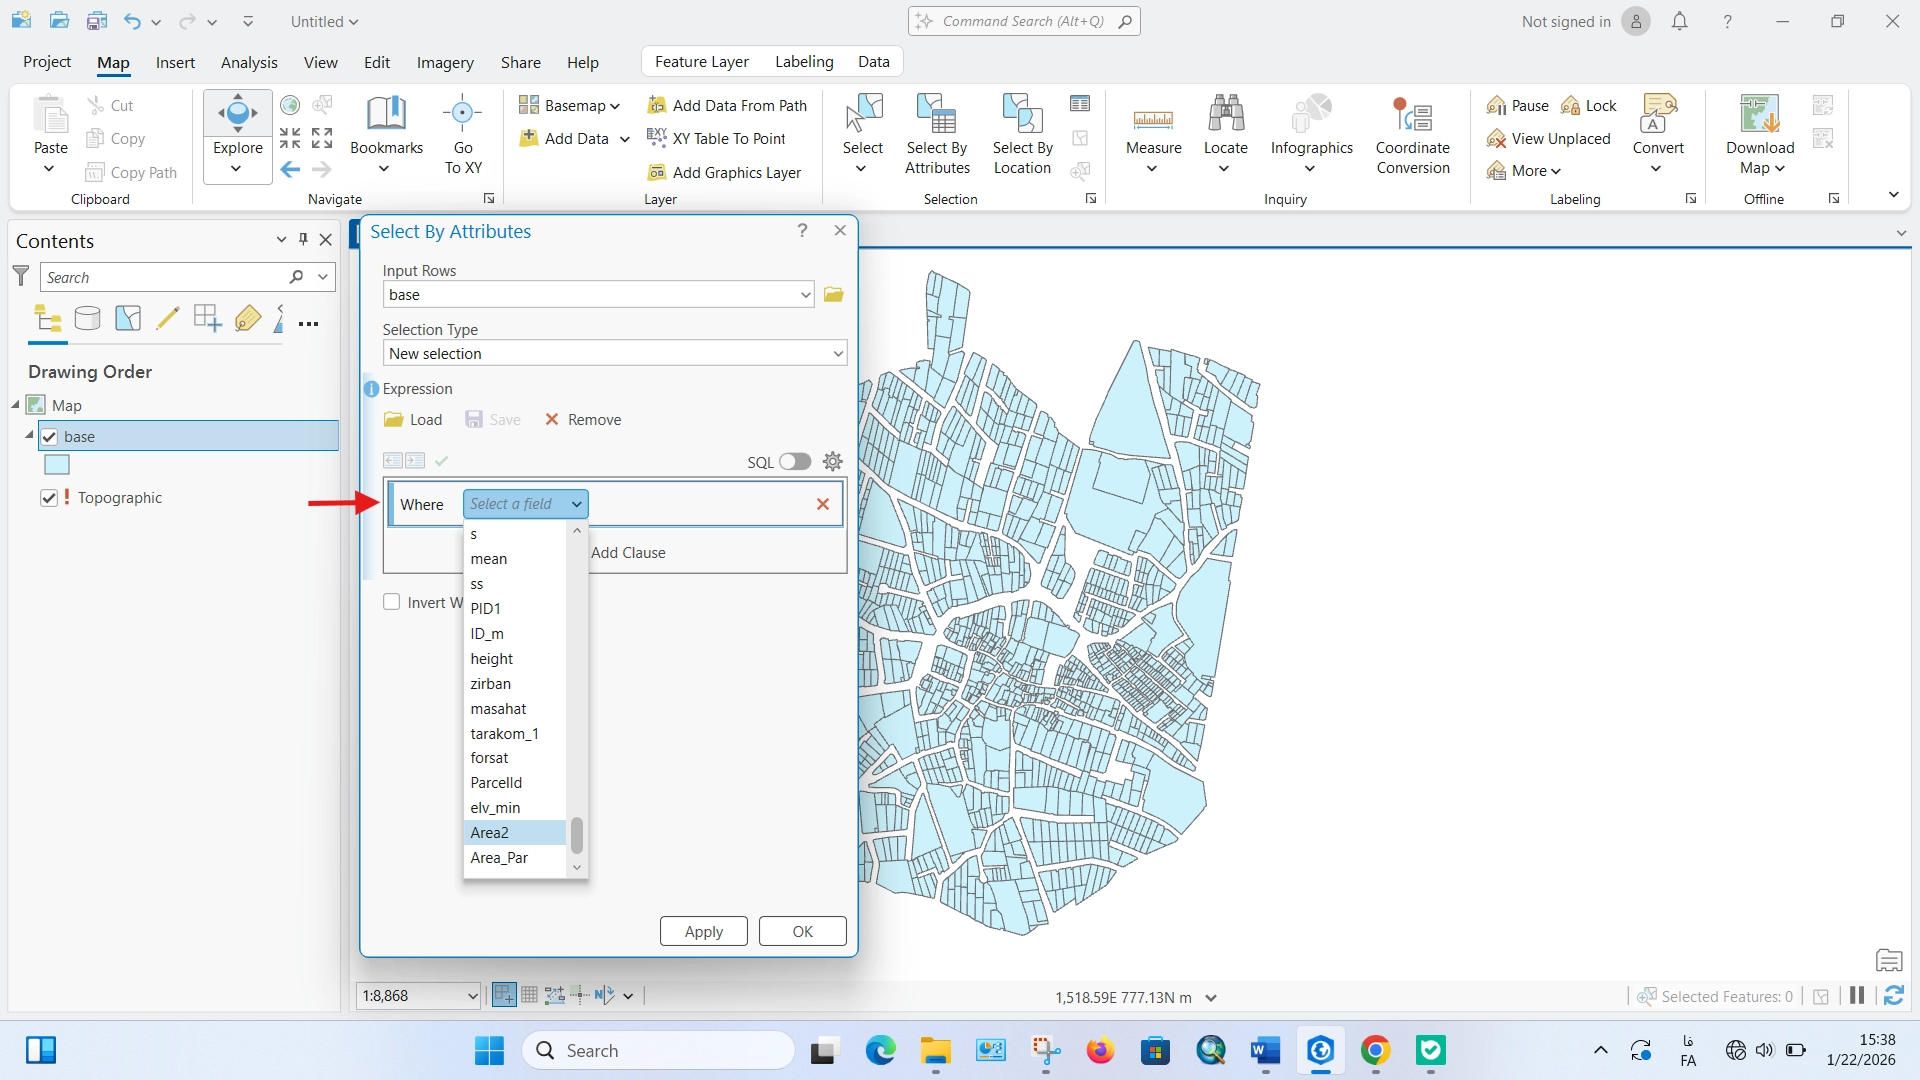Image resolution: width=1920 pixels, height=1080 pixels.
Task: Click the Locate binoculars icon
Action: tap(1225, 114)
